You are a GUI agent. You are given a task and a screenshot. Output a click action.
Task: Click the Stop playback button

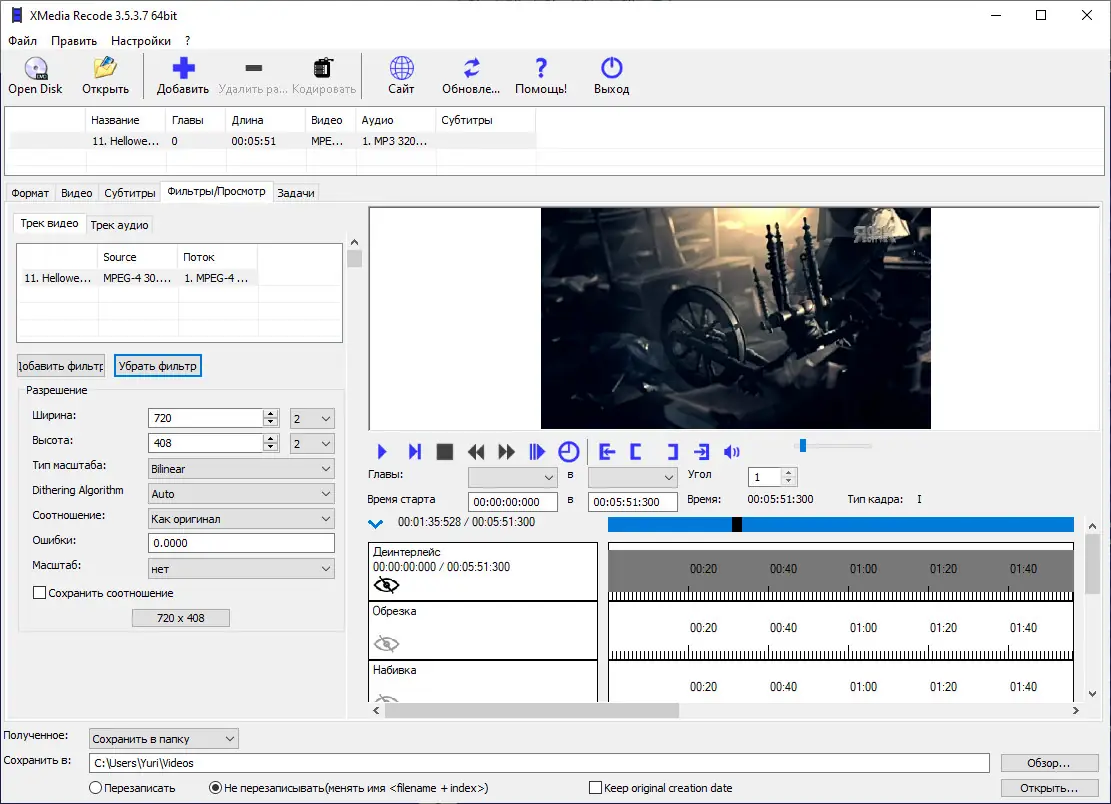click(445, 451)
